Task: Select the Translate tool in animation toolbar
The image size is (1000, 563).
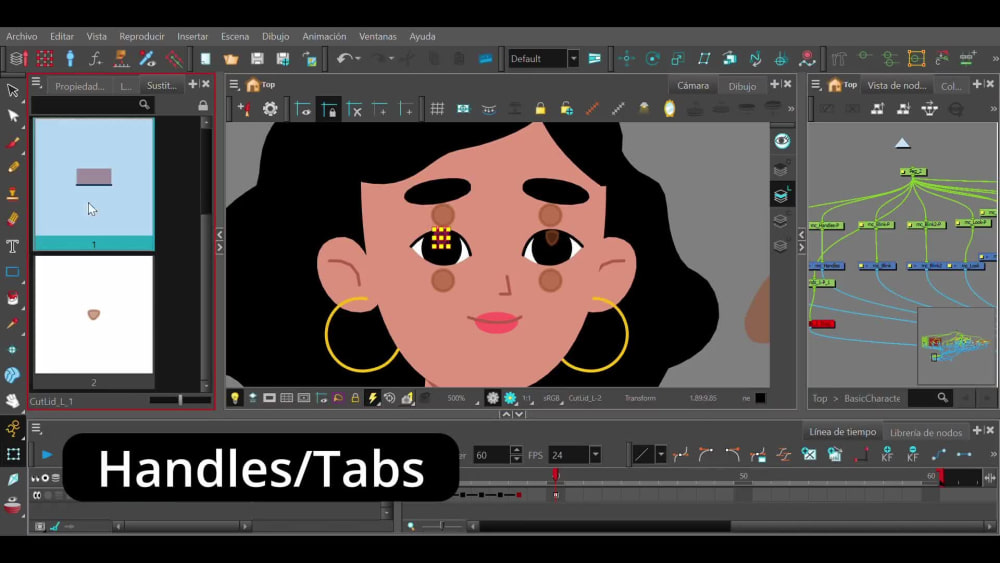Action: coord(627,59)
